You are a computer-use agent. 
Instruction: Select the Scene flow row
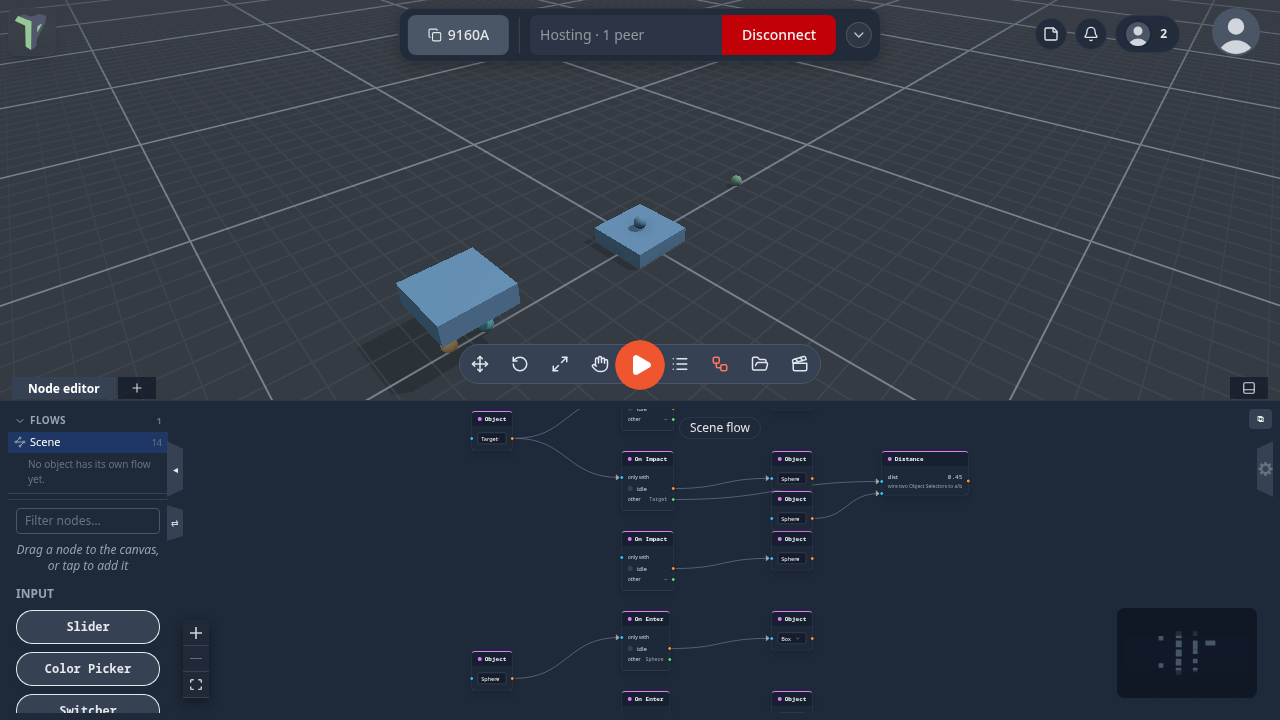[88, 442]
